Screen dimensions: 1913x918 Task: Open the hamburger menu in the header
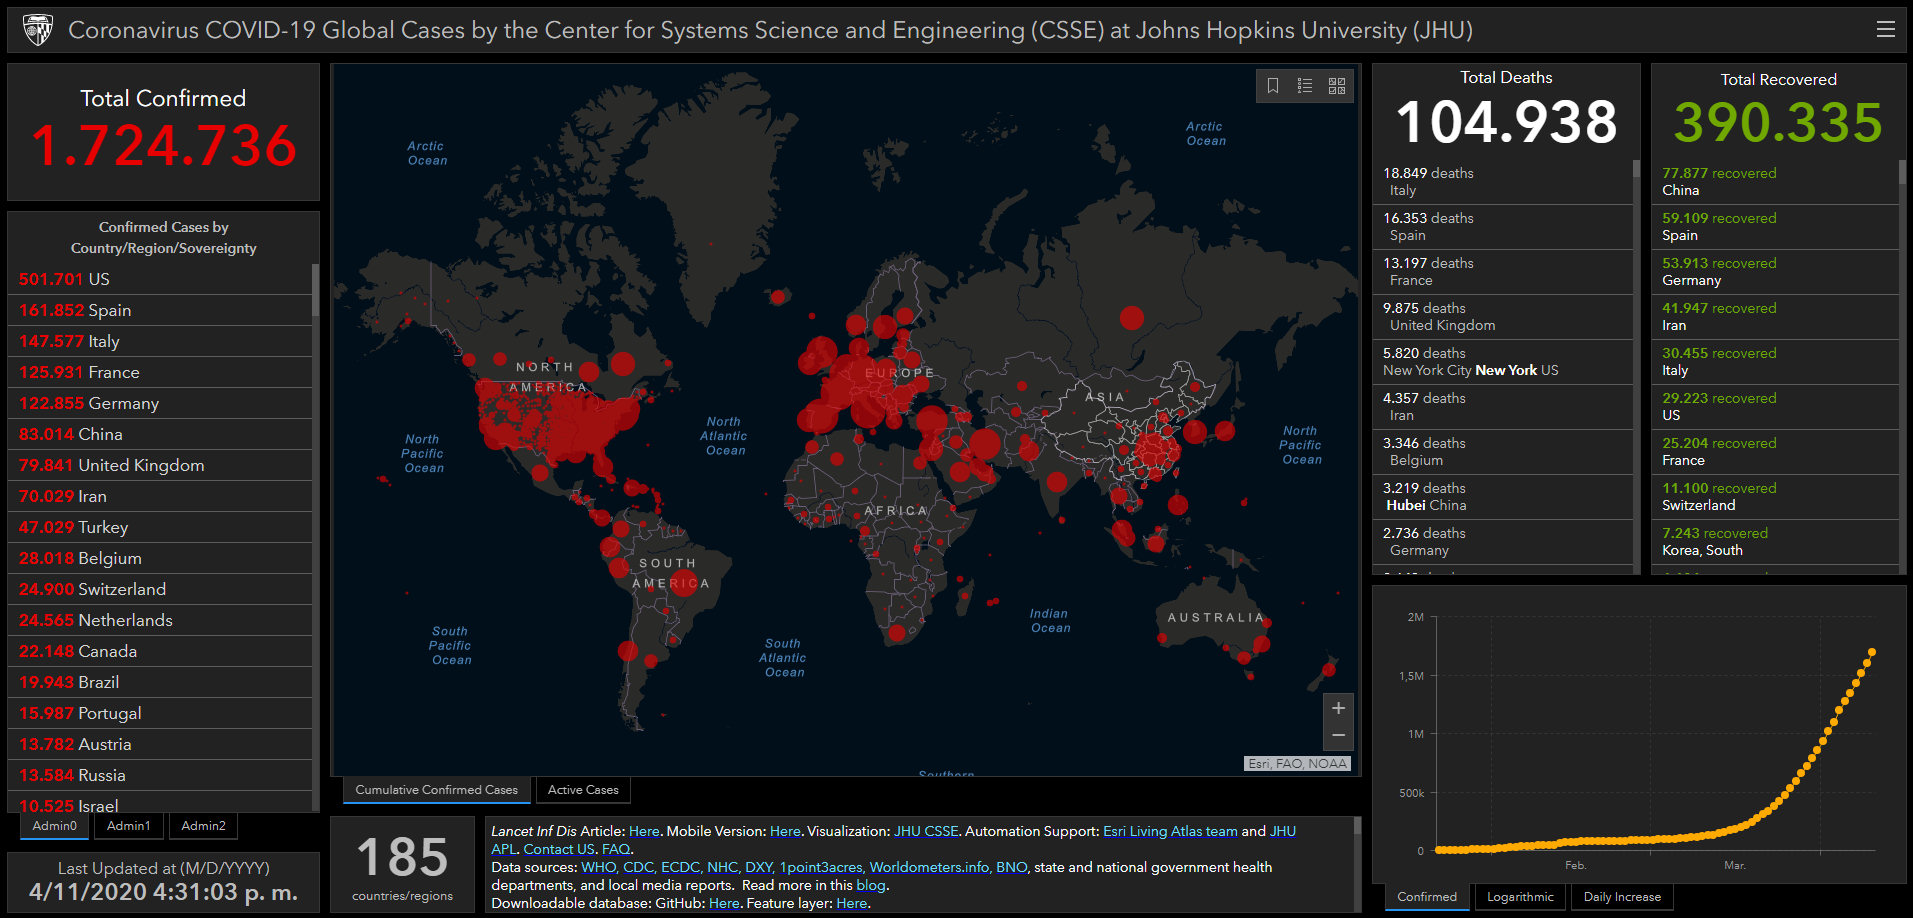coord(1885,30)
